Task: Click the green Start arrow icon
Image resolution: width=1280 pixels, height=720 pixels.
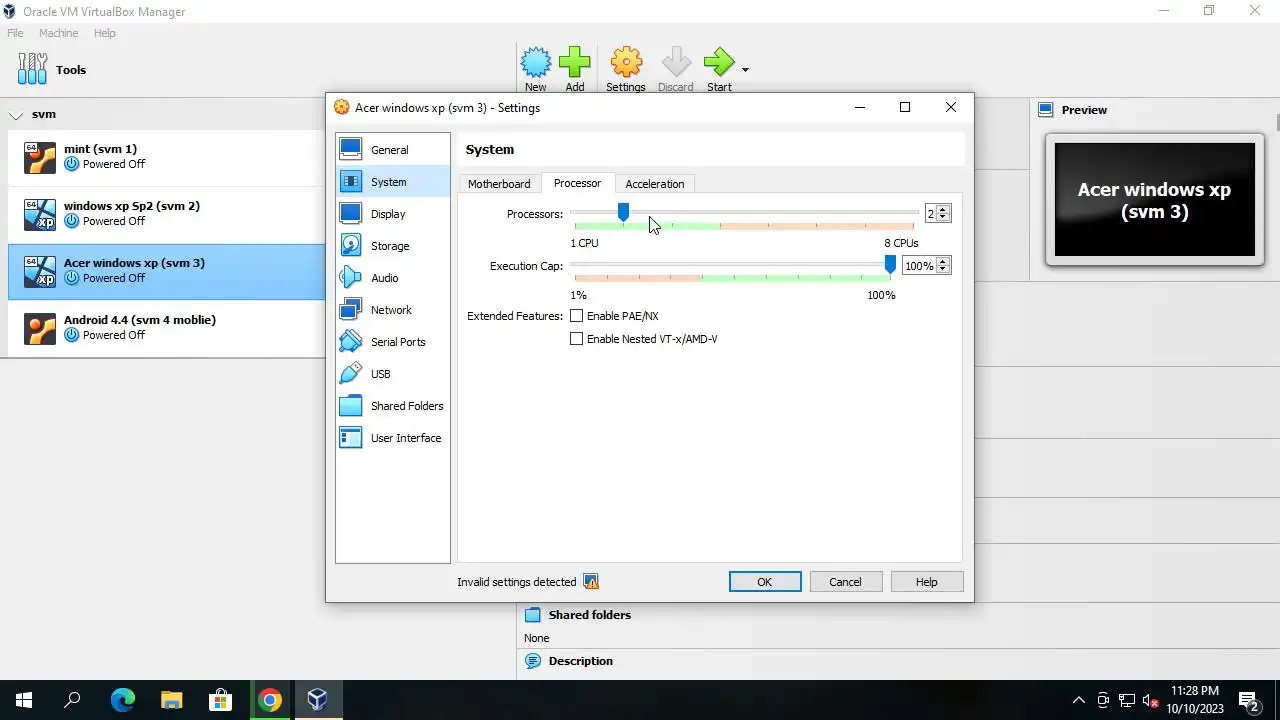Action: point(719,63)
